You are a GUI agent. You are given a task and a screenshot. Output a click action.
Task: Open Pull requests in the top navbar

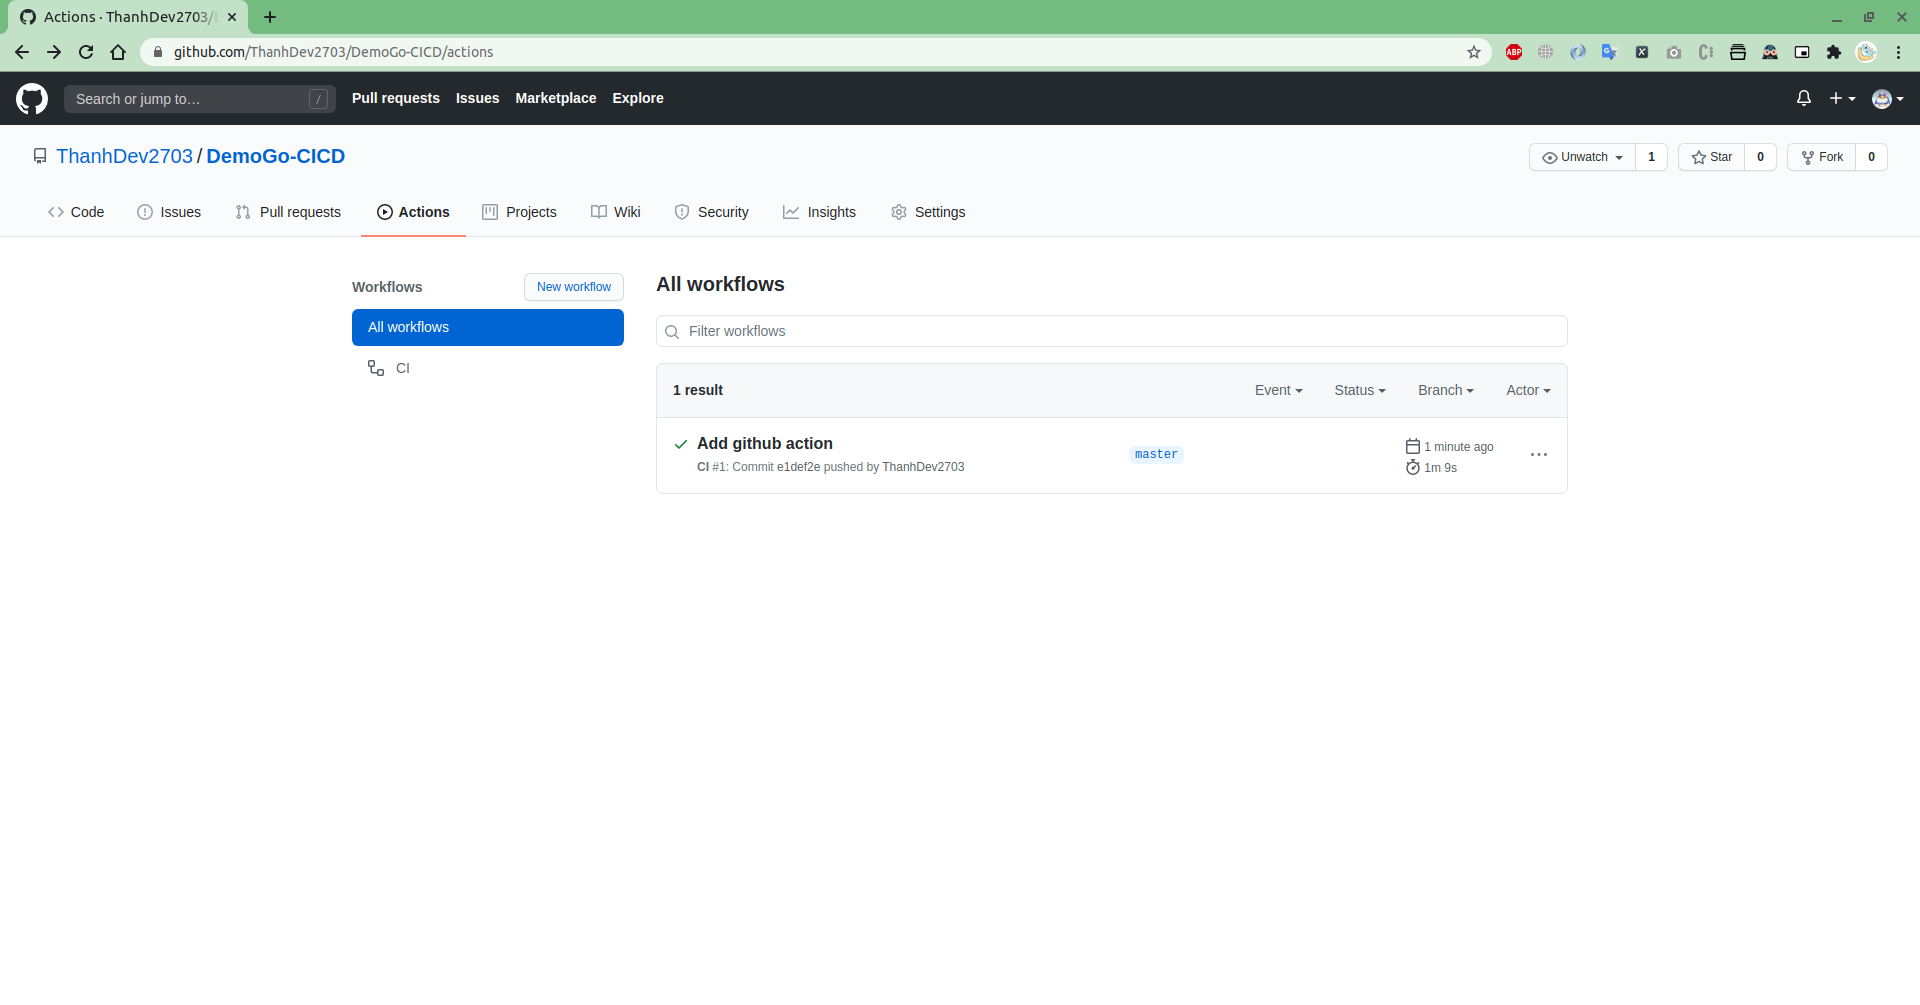pyautogui.click(x=396, y=98)
